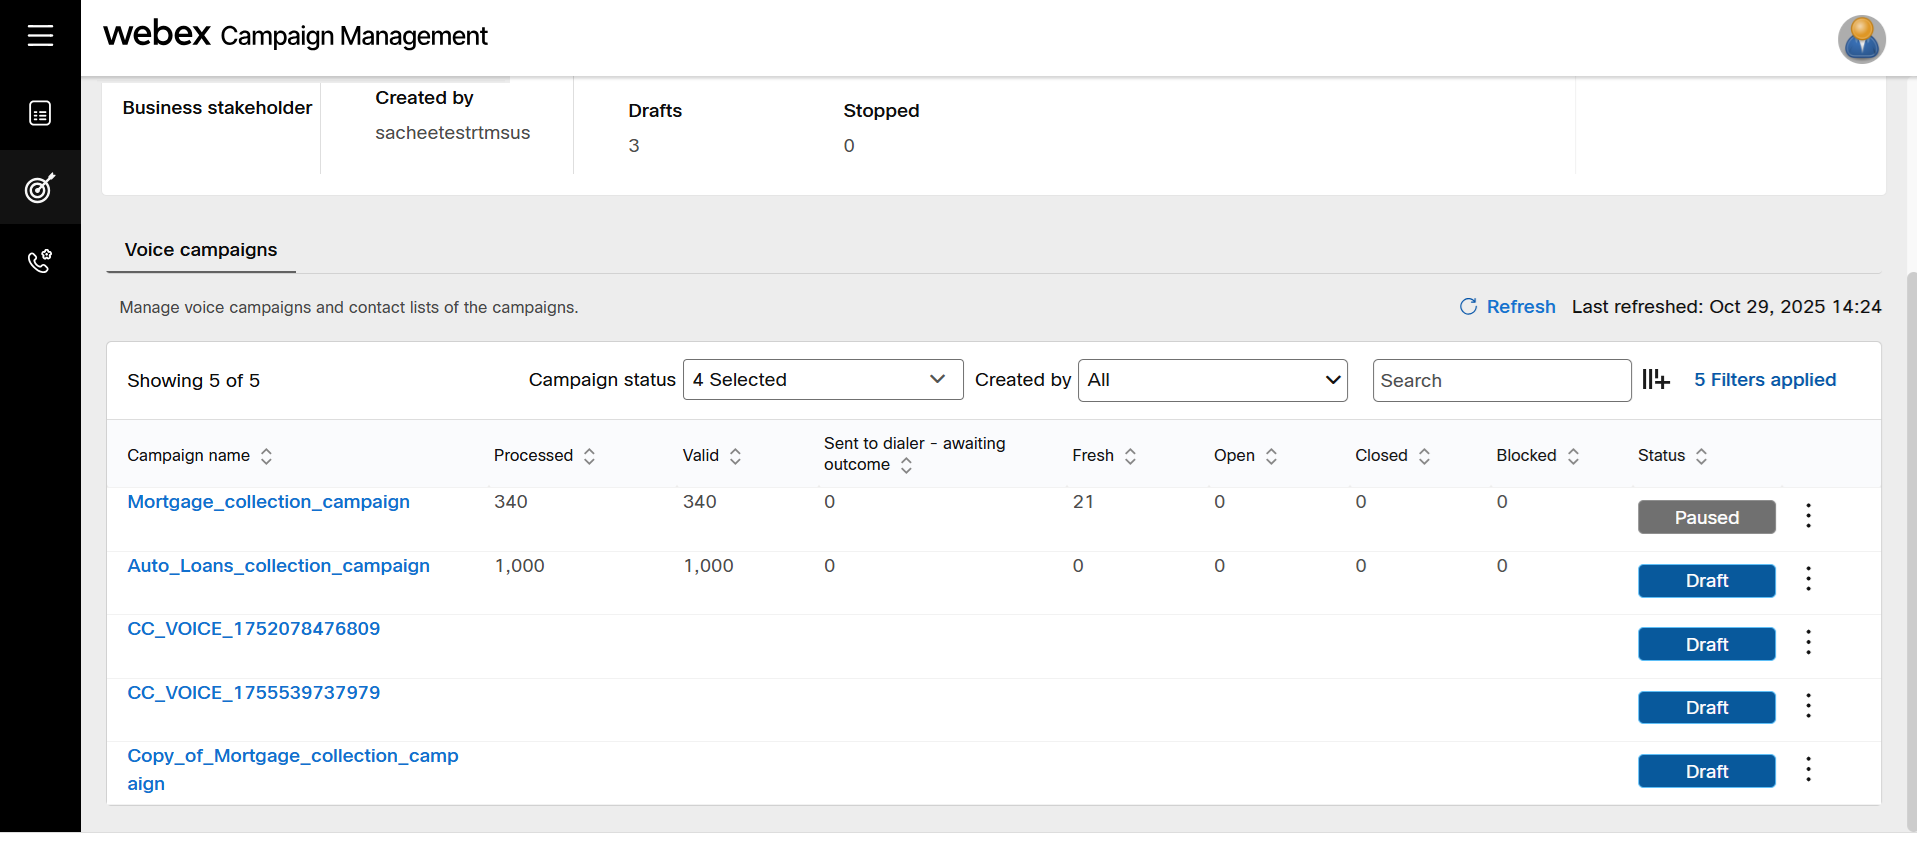Viewport: 1917px width, 848px height.
Task: Open actions menu for Mortgage_collection_campaign
Action: [1808, 516]
